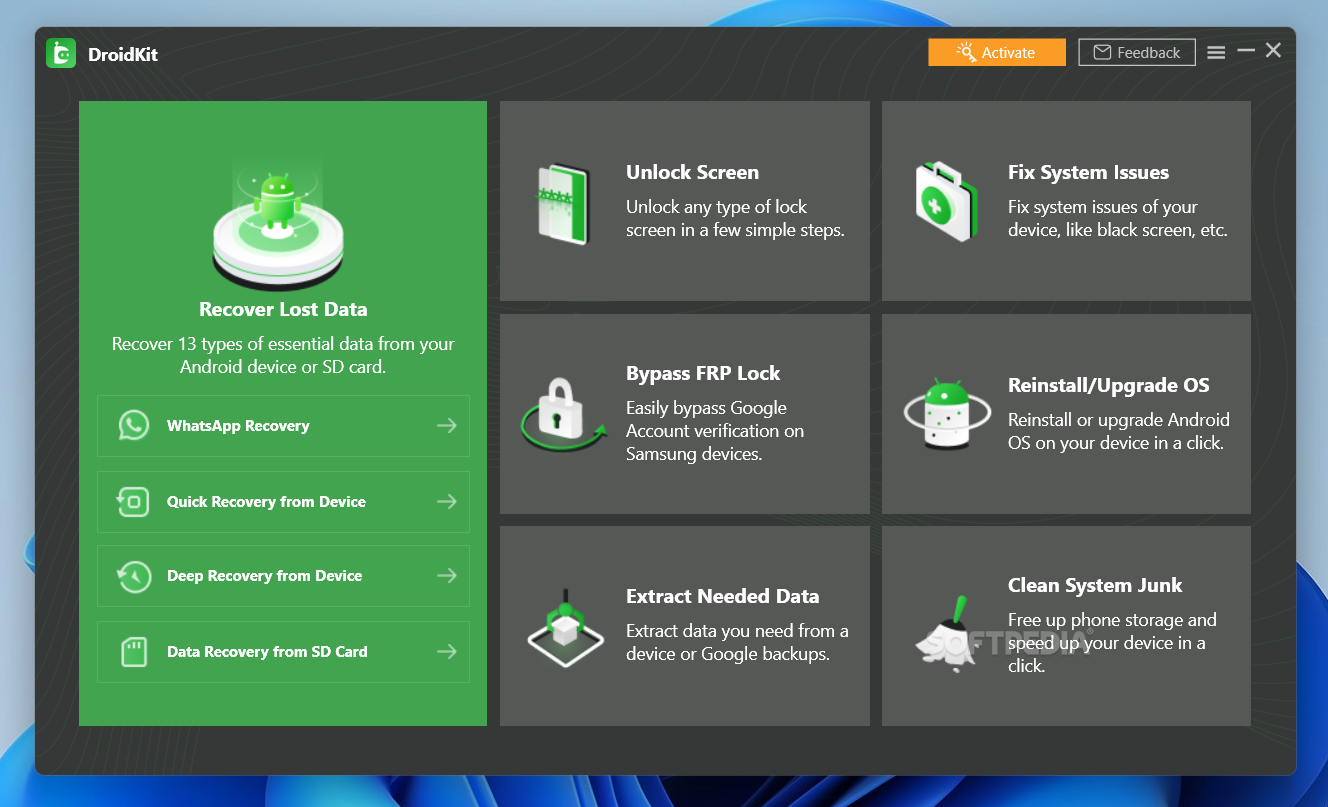
Task: Click the Extract Needed Data claw icon
Action: (x=565, y=628)
